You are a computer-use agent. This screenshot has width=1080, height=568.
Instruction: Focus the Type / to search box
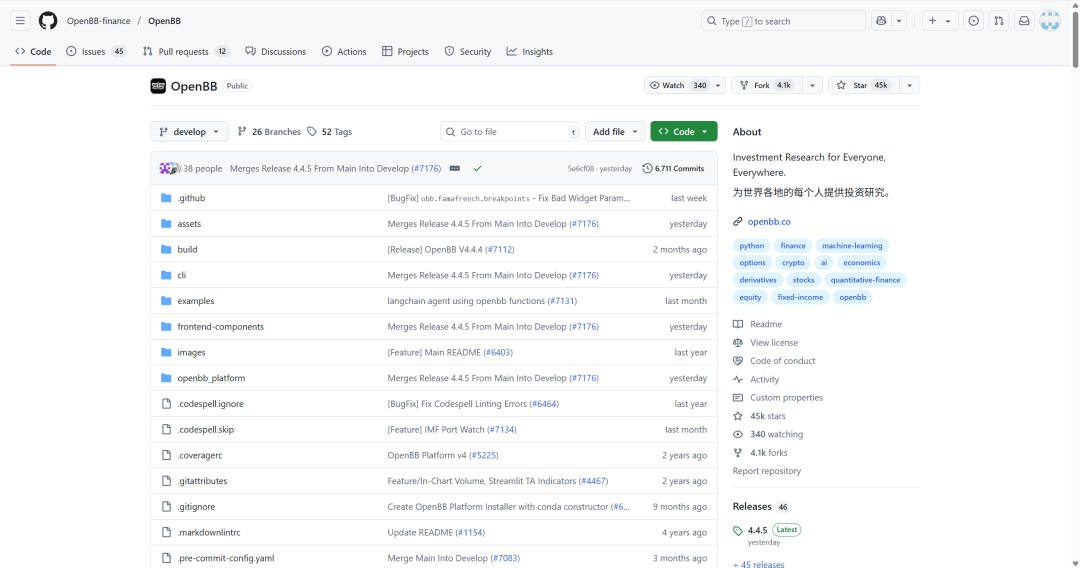pos(783,21)
